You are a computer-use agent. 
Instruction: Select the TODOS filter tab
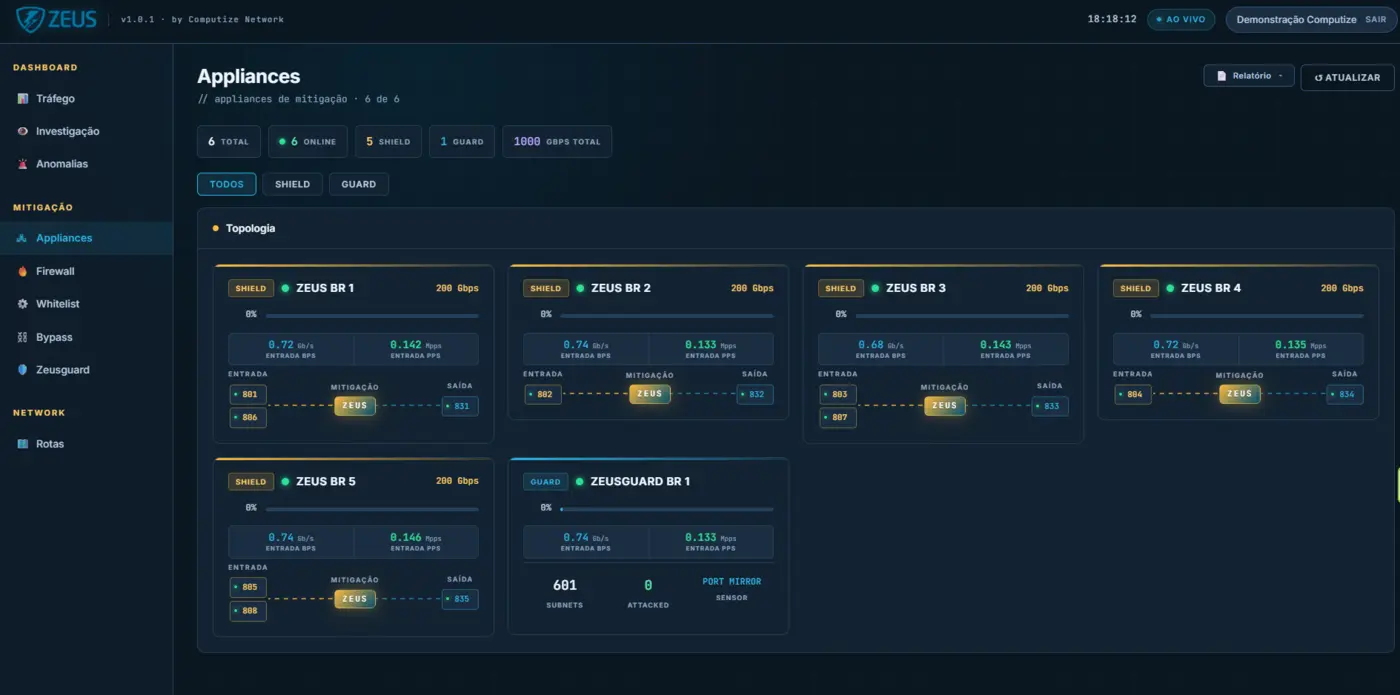[x=227, y=184]
